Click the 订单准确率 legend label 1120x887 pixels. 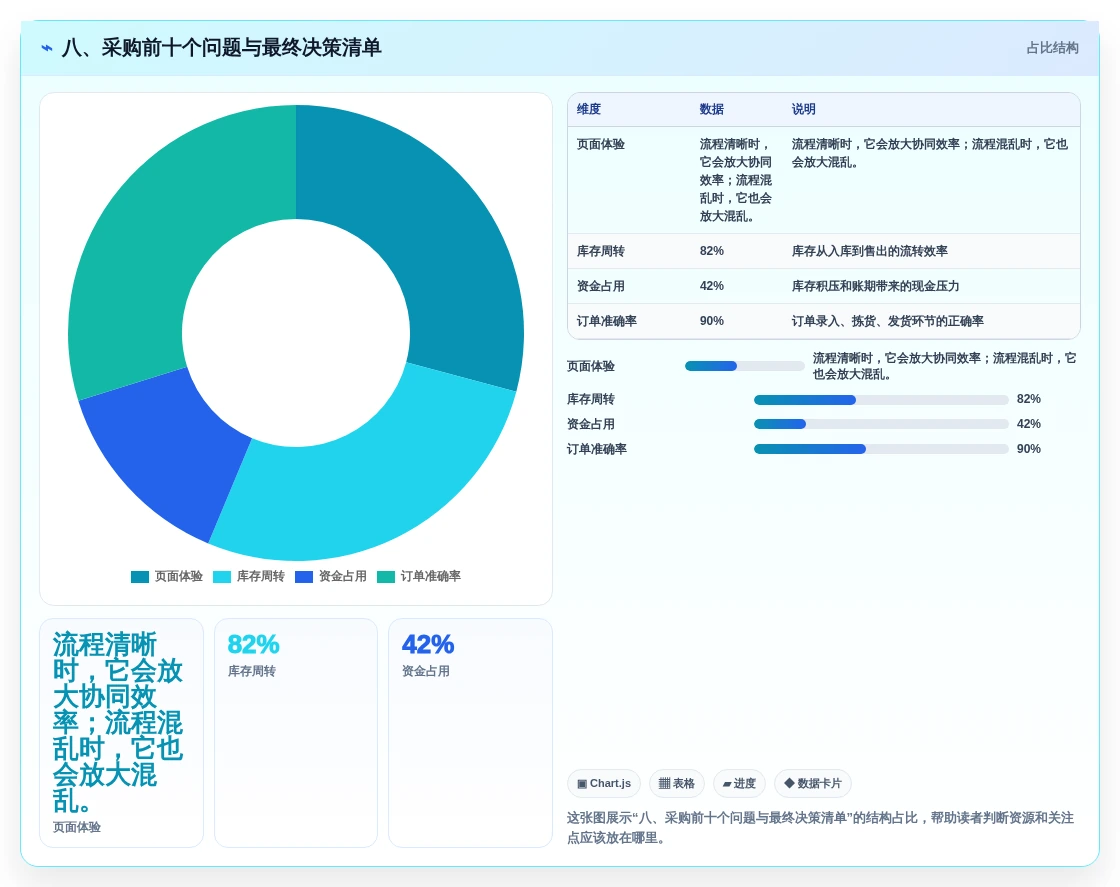point(431,576)
